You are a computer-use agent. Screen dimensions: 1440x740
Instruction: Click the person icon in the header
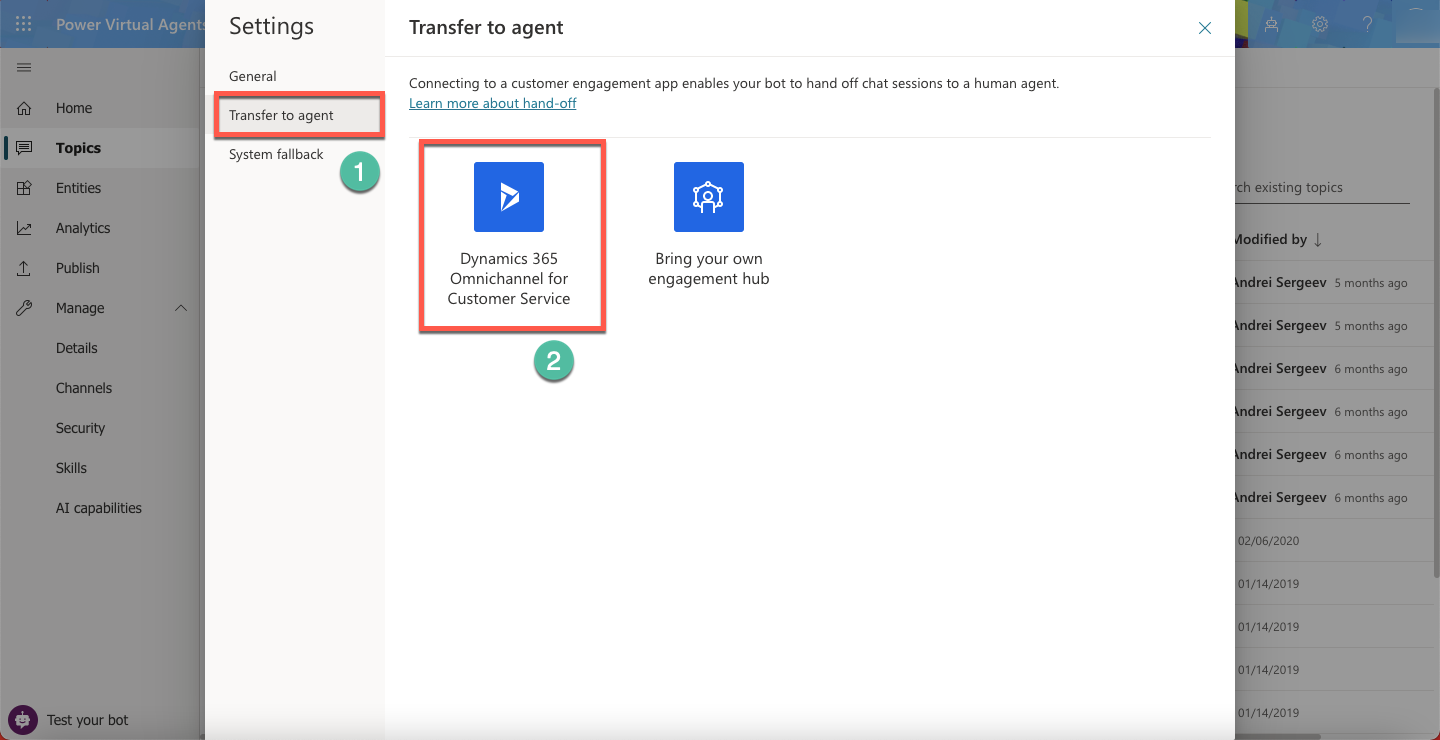point(1272,24)
